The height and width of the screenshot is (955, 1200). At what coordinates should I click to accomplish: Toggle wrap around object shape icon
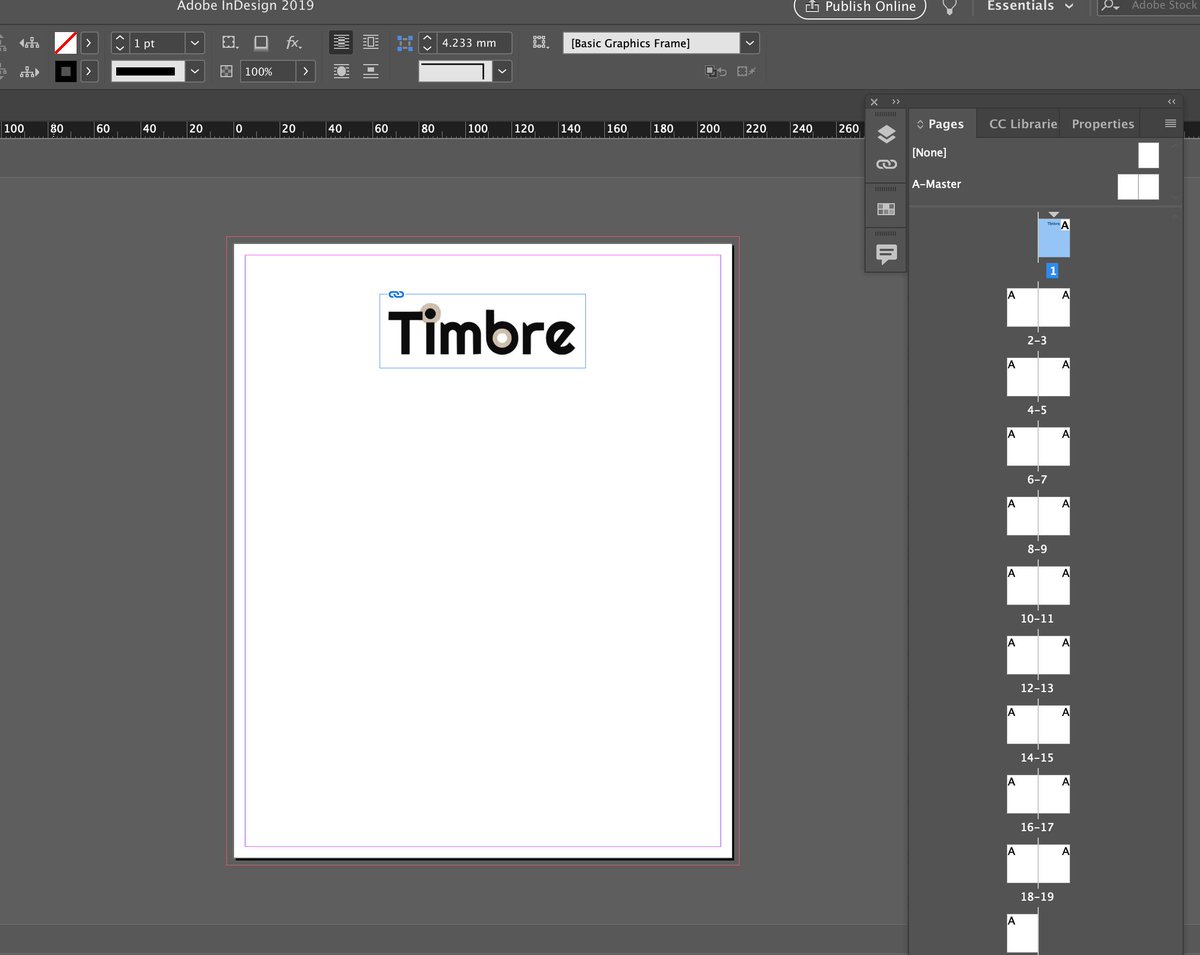tap(341, 71)
